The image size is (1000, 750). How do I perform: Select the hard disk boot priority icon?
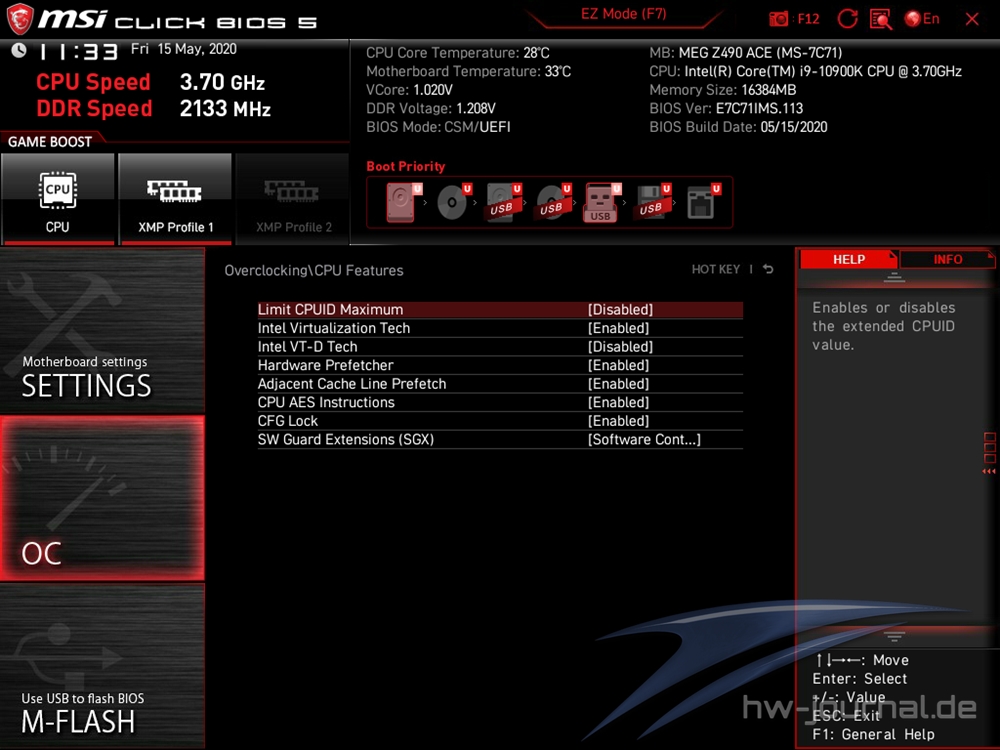[x=403, y=202]
